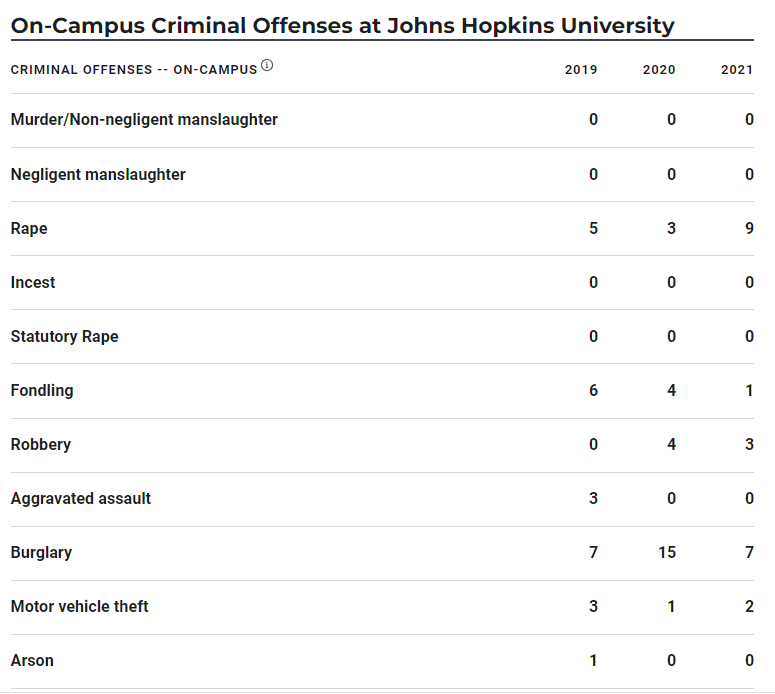Click the Fondling value 6 for 2019
The height and width of the screenshot is (694, 775).
click(x=593, y=390)
